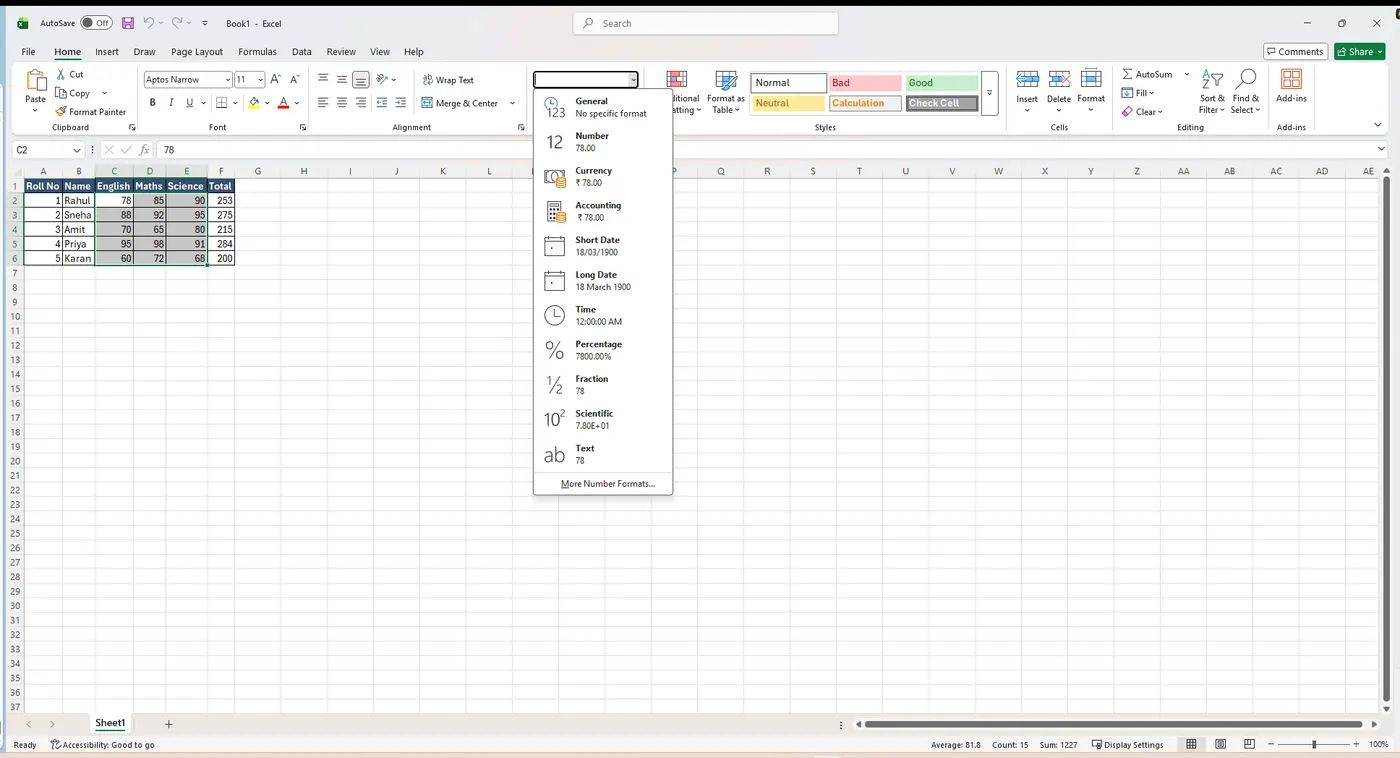Click the Insert Function fx icon

pos(144,150)
